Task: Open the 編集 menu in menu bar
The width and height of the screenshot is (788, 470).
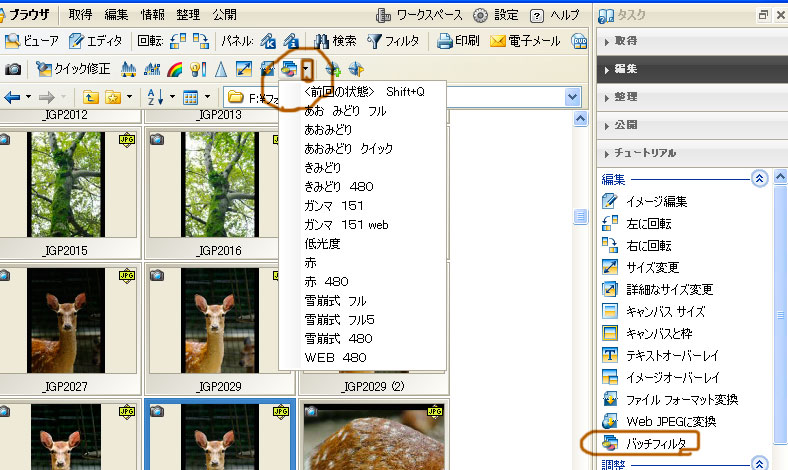Action: coord(117,15)
